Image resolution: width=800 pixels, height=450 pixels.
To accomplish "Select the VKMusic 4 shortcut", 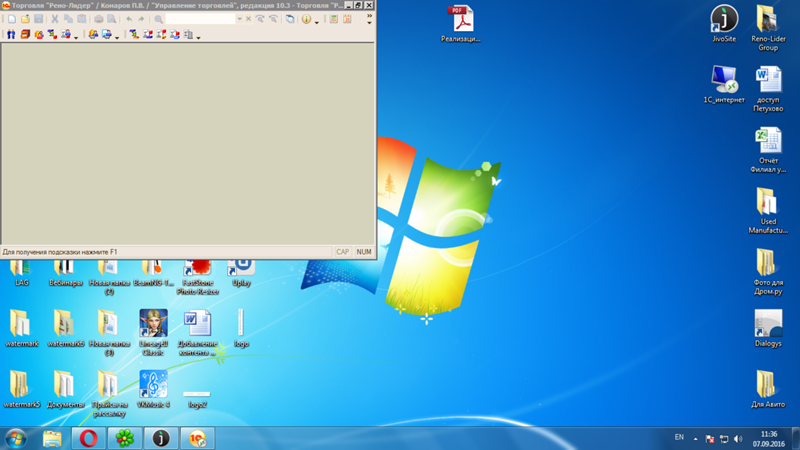I will click(x=153, y=389).
